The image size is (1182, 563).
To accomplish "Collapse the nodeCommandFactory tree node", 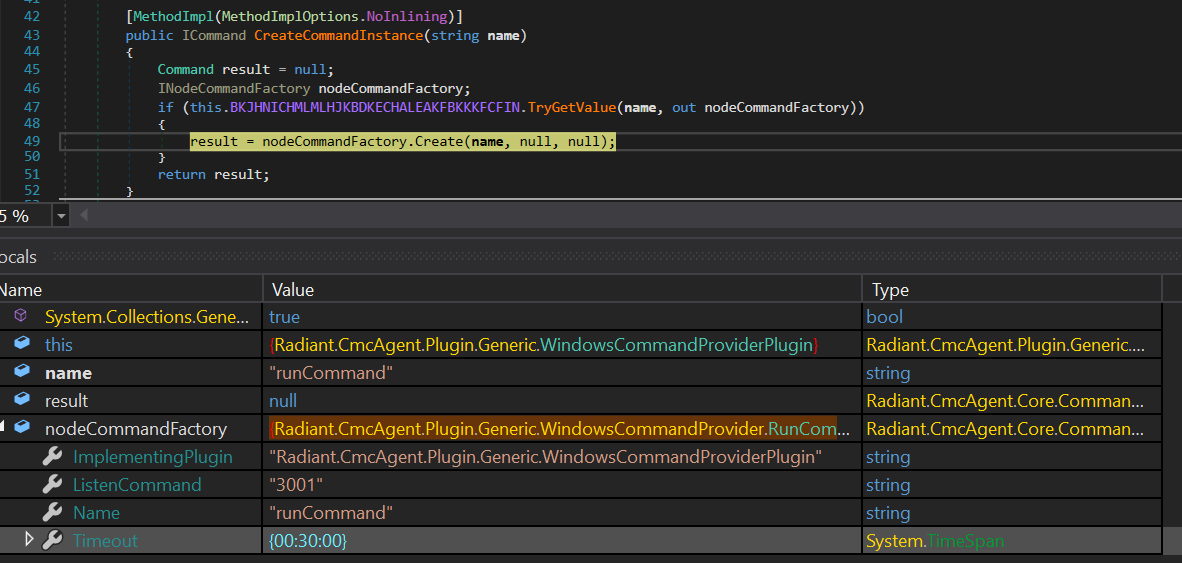I will [x=3, y=428].
